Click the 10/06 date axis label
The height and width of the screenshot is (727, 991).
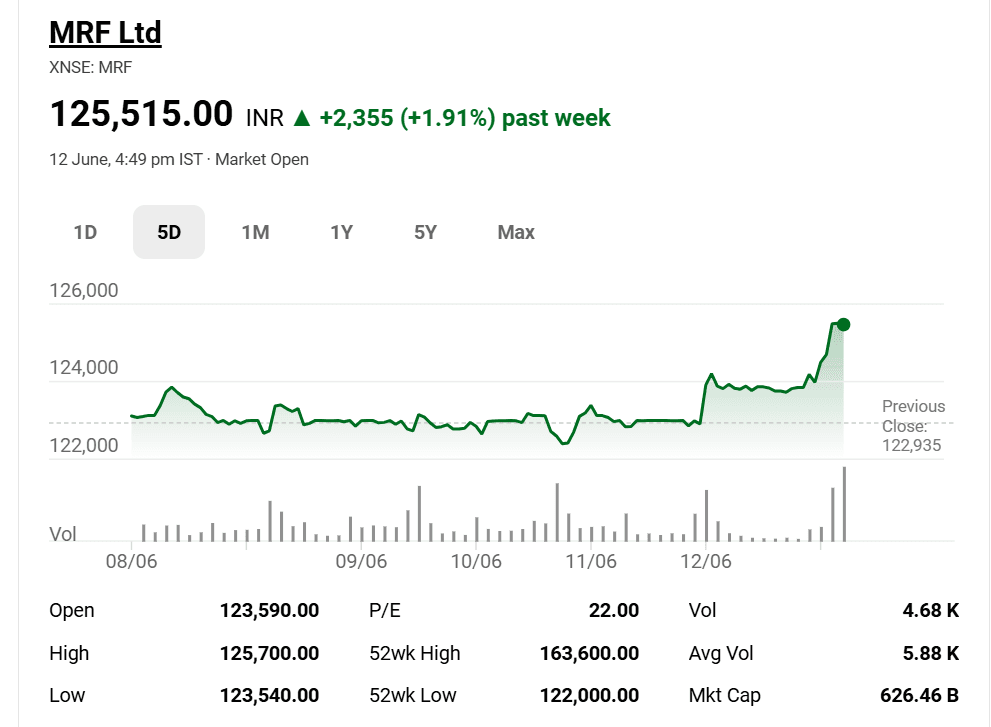(476, 561)
